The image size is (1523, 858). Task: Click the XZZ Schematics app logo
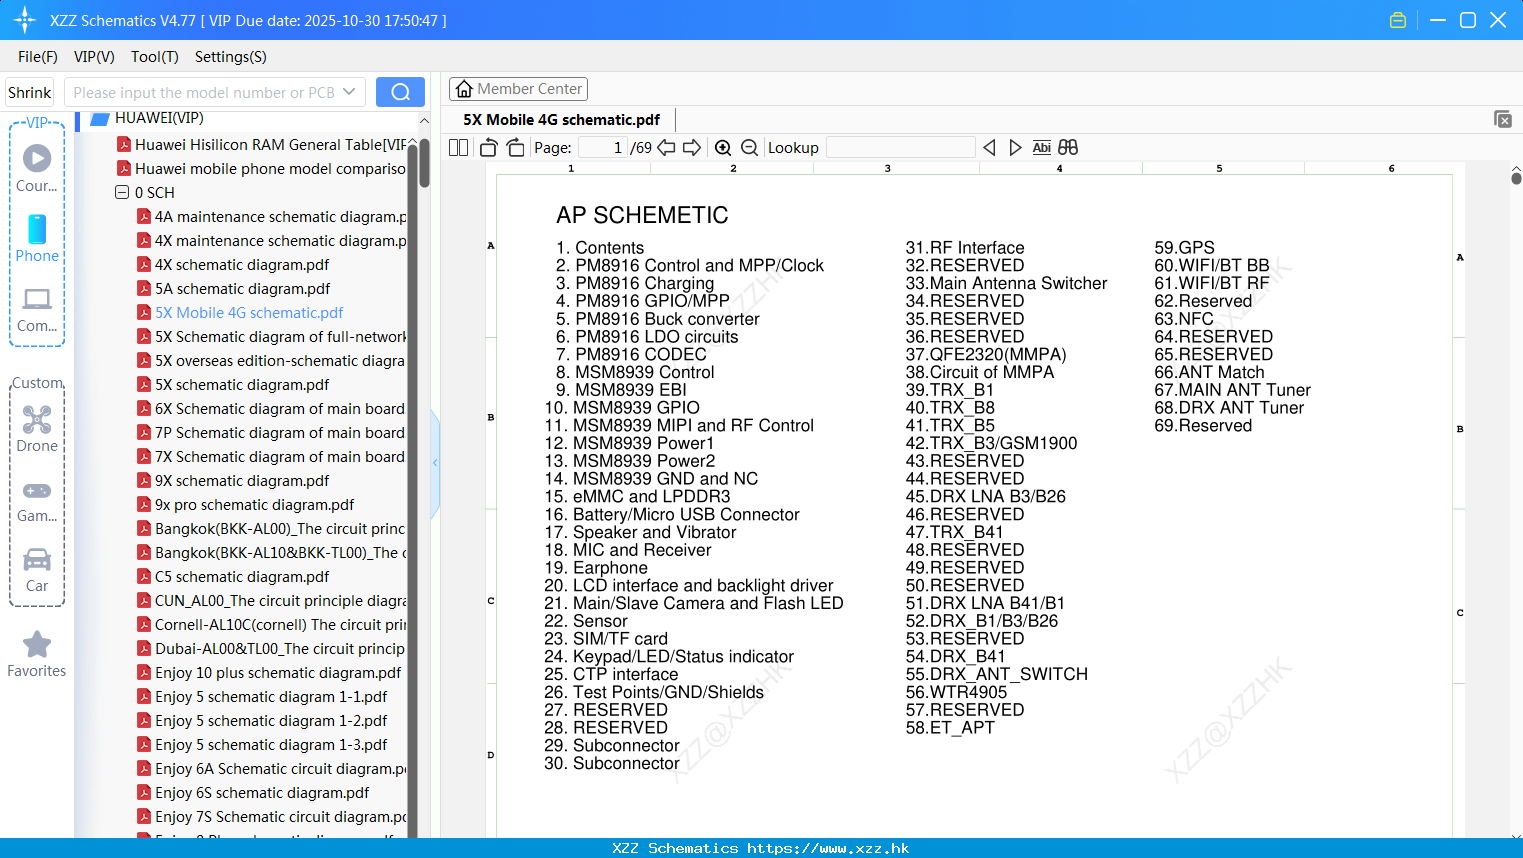pos(25,20)
